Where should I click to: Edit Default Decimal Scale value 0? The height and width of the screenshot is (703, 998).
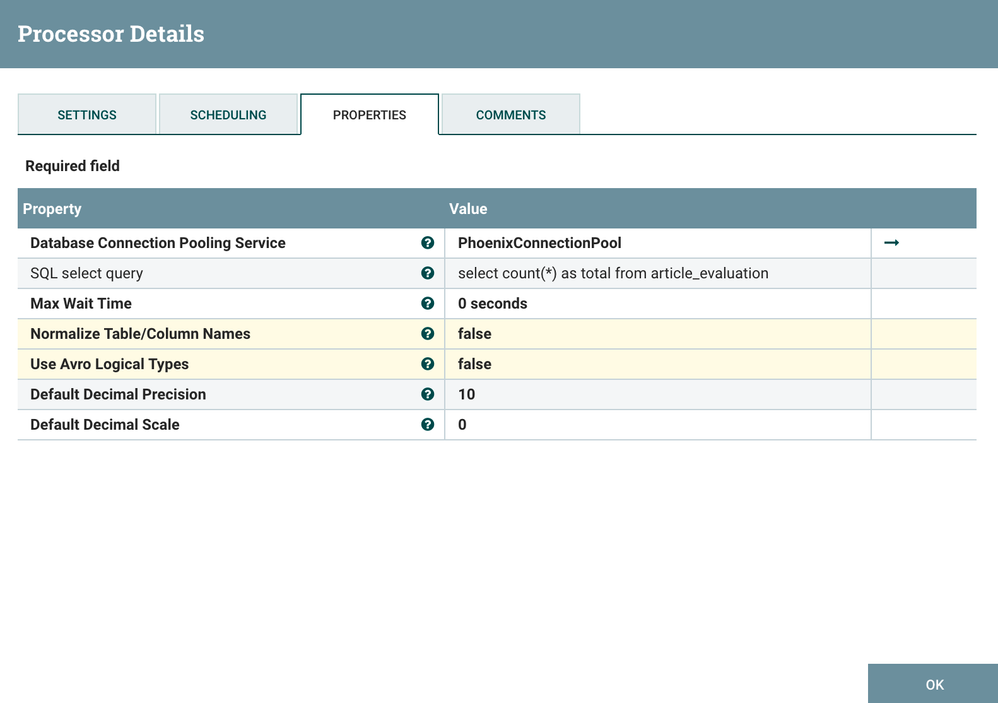(x=463, y=424)
